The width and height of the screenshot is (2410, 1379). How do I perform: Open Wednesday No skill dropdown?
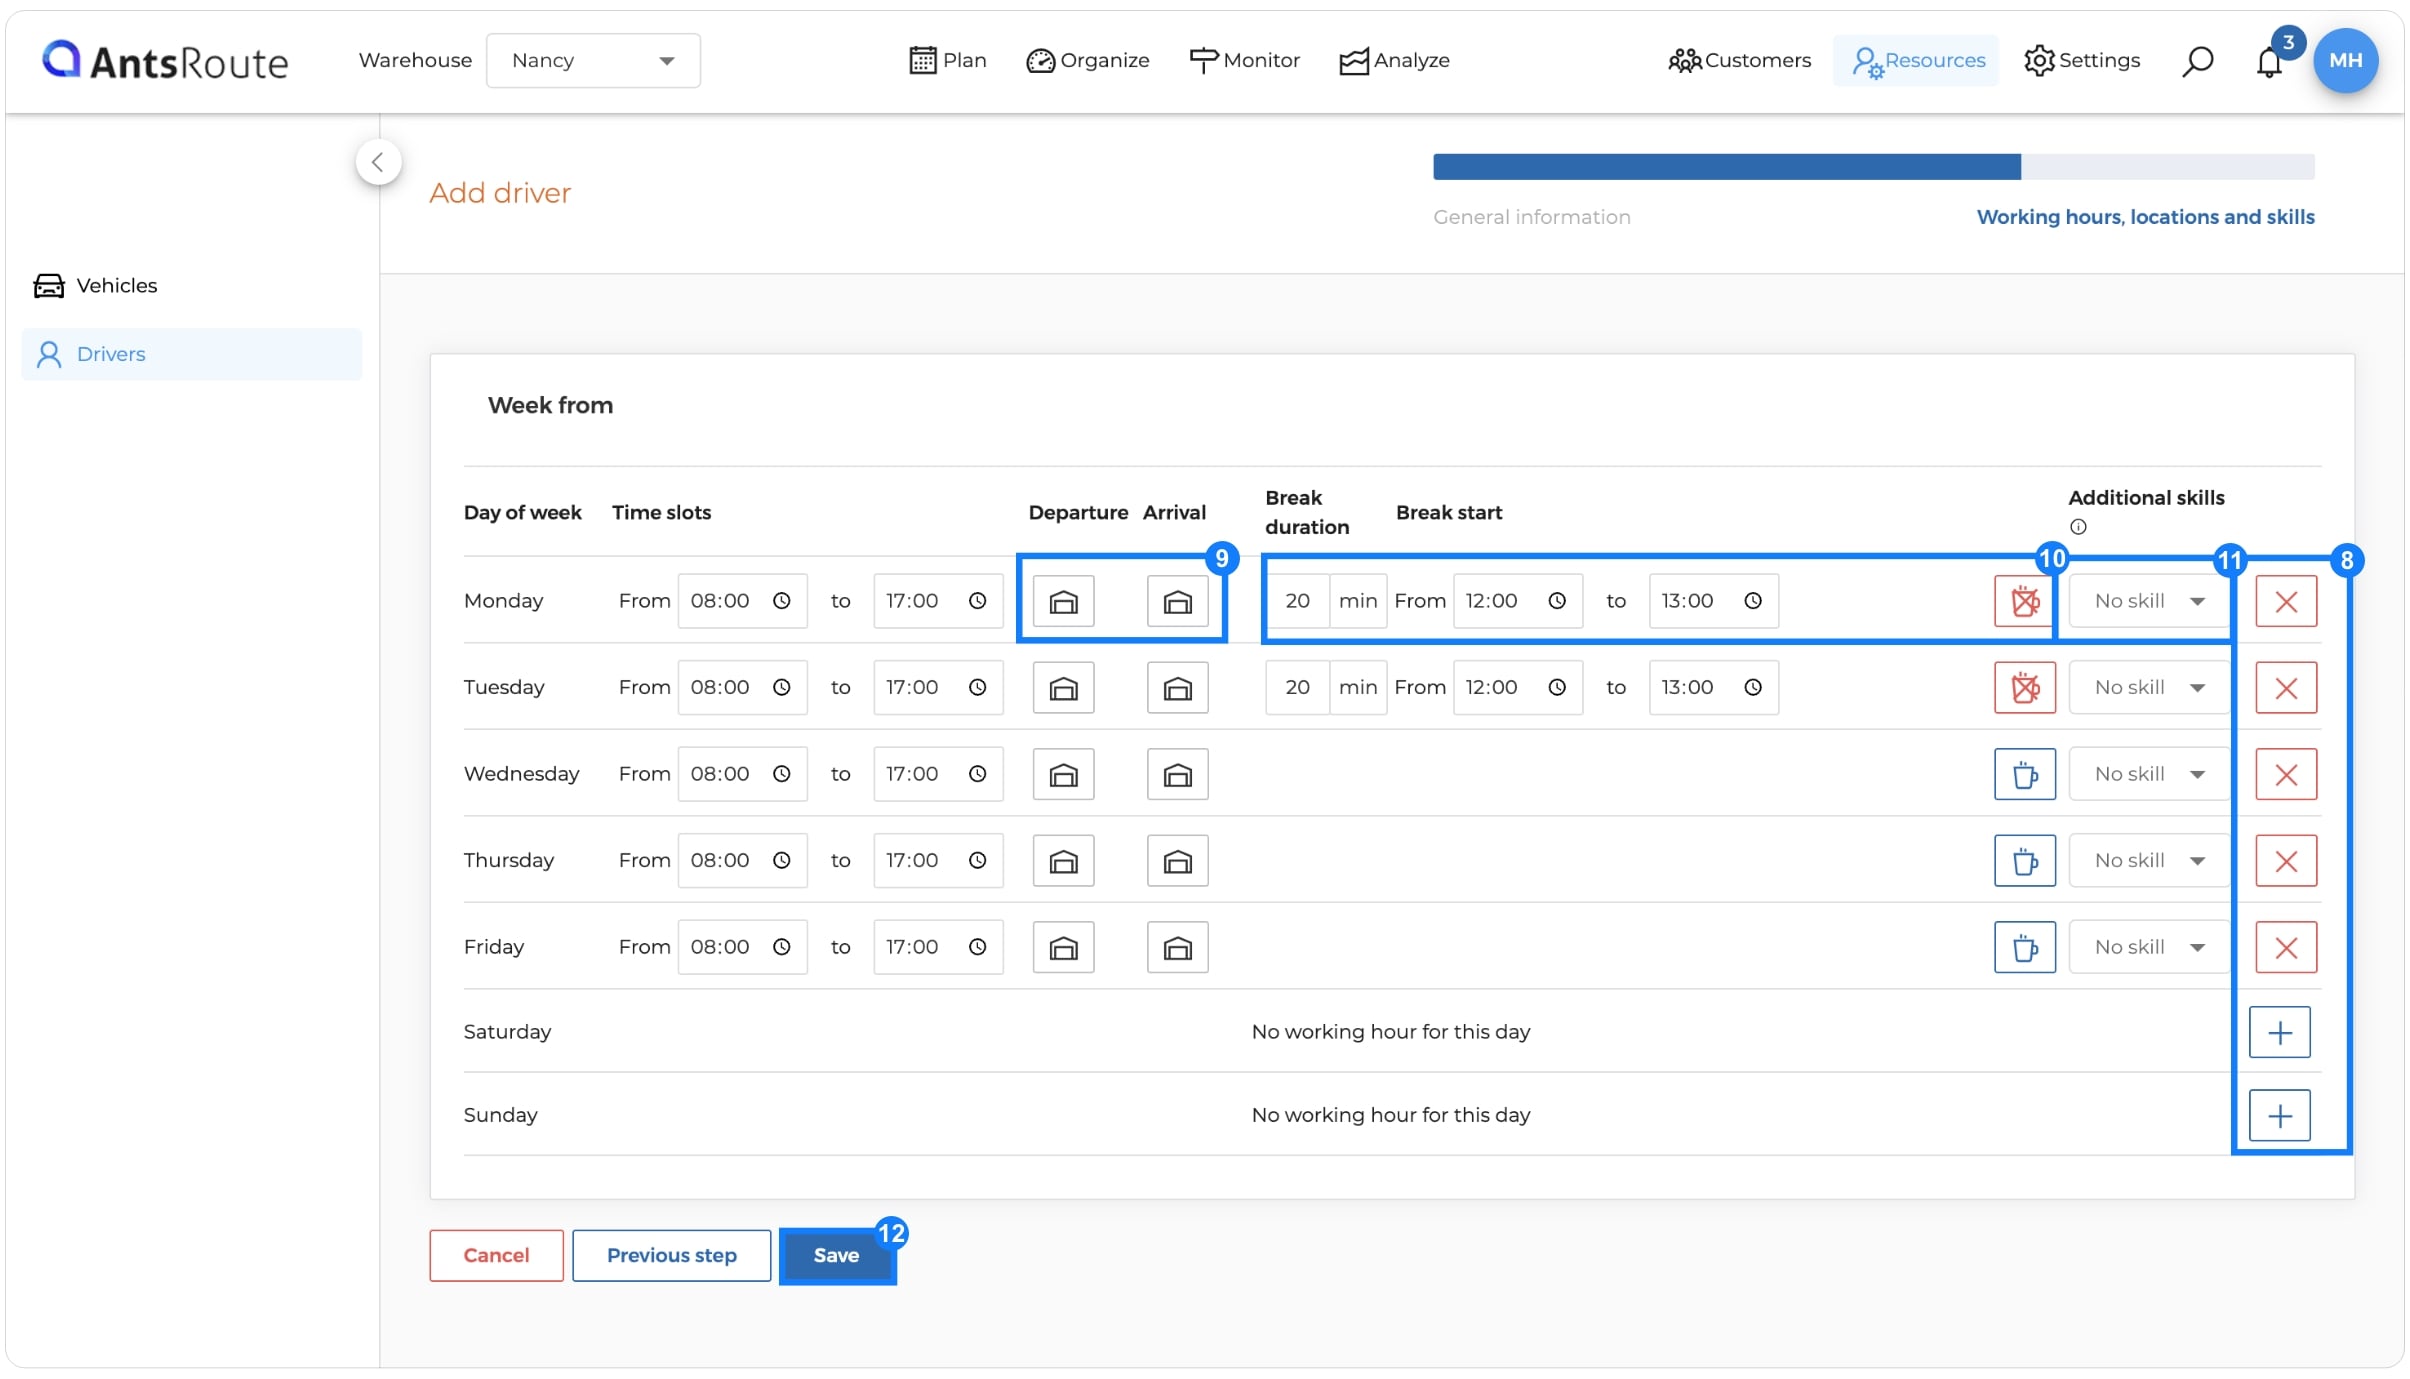pos(2148,774)
